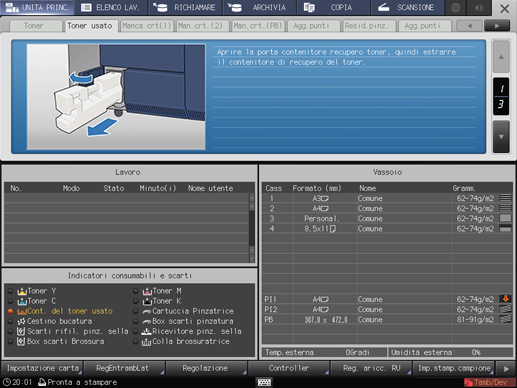Go to previous guidance page up arrow
The width and height of the screenshot is (517, 388).
501,57
